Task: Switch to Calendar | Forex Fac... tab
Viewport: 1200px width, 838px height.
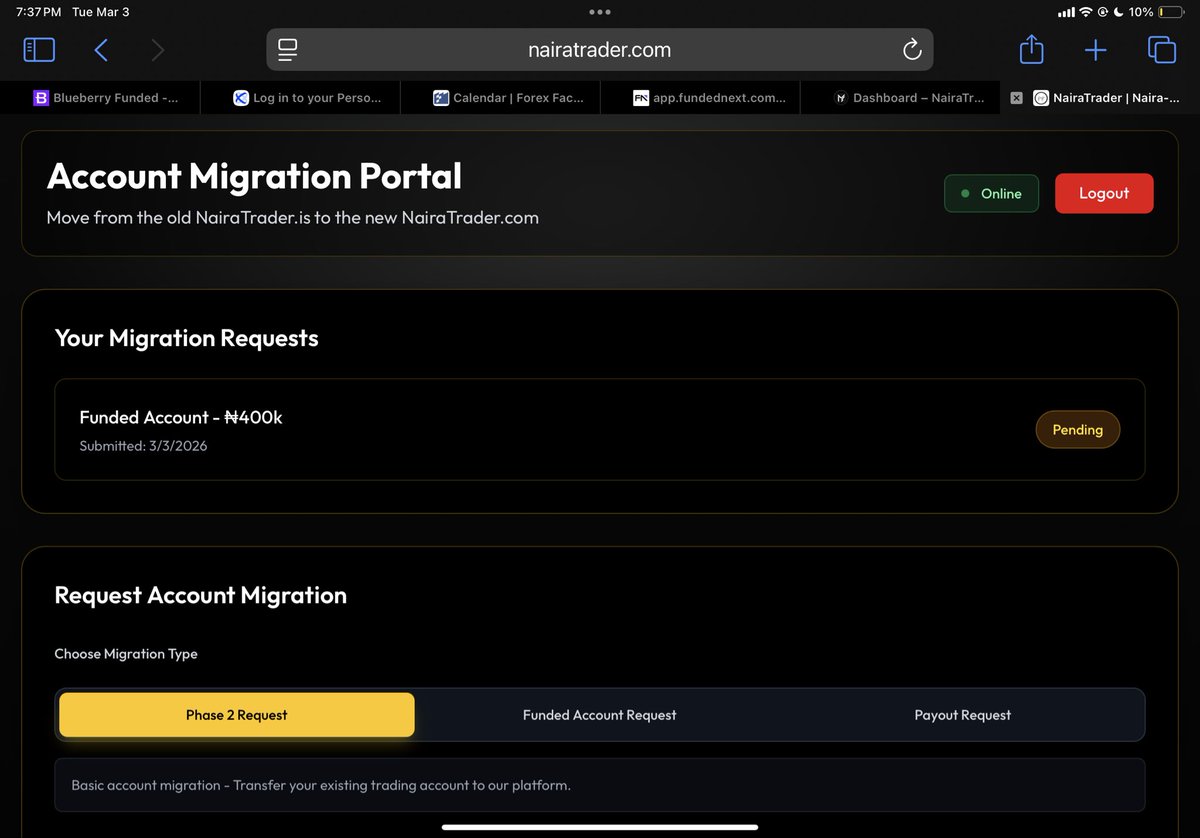Action: pos(500,98)
